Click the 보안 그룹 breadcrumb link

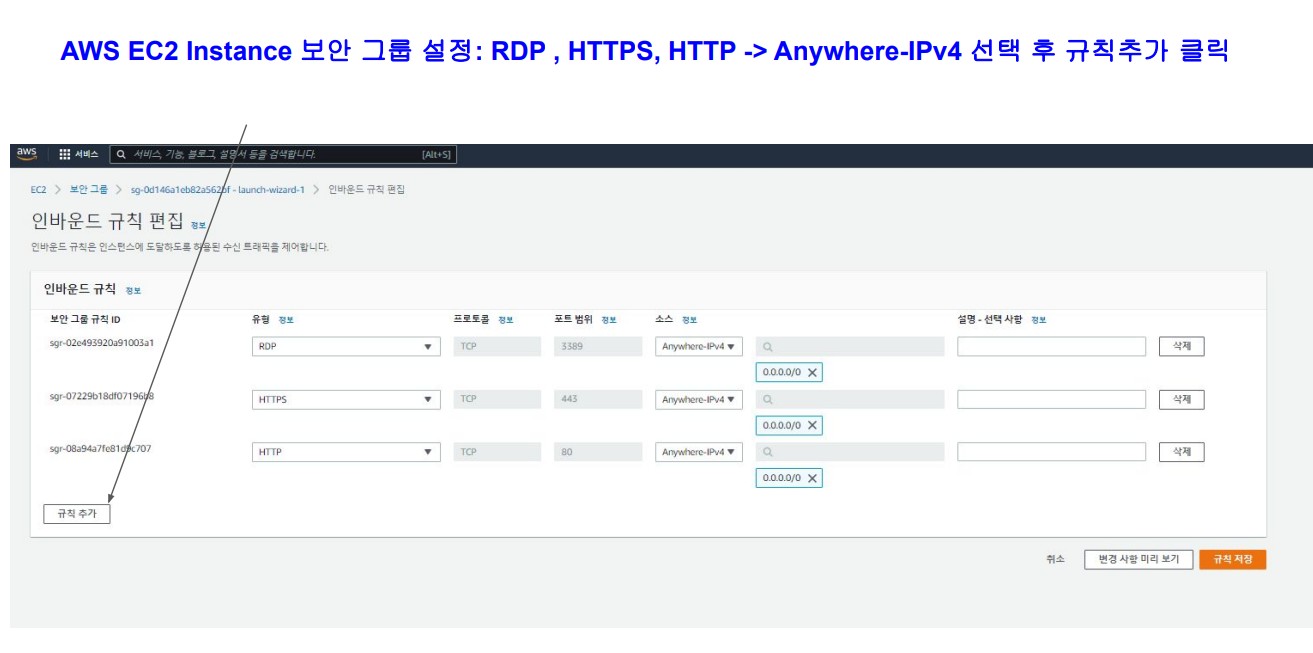tap(89, 189)
